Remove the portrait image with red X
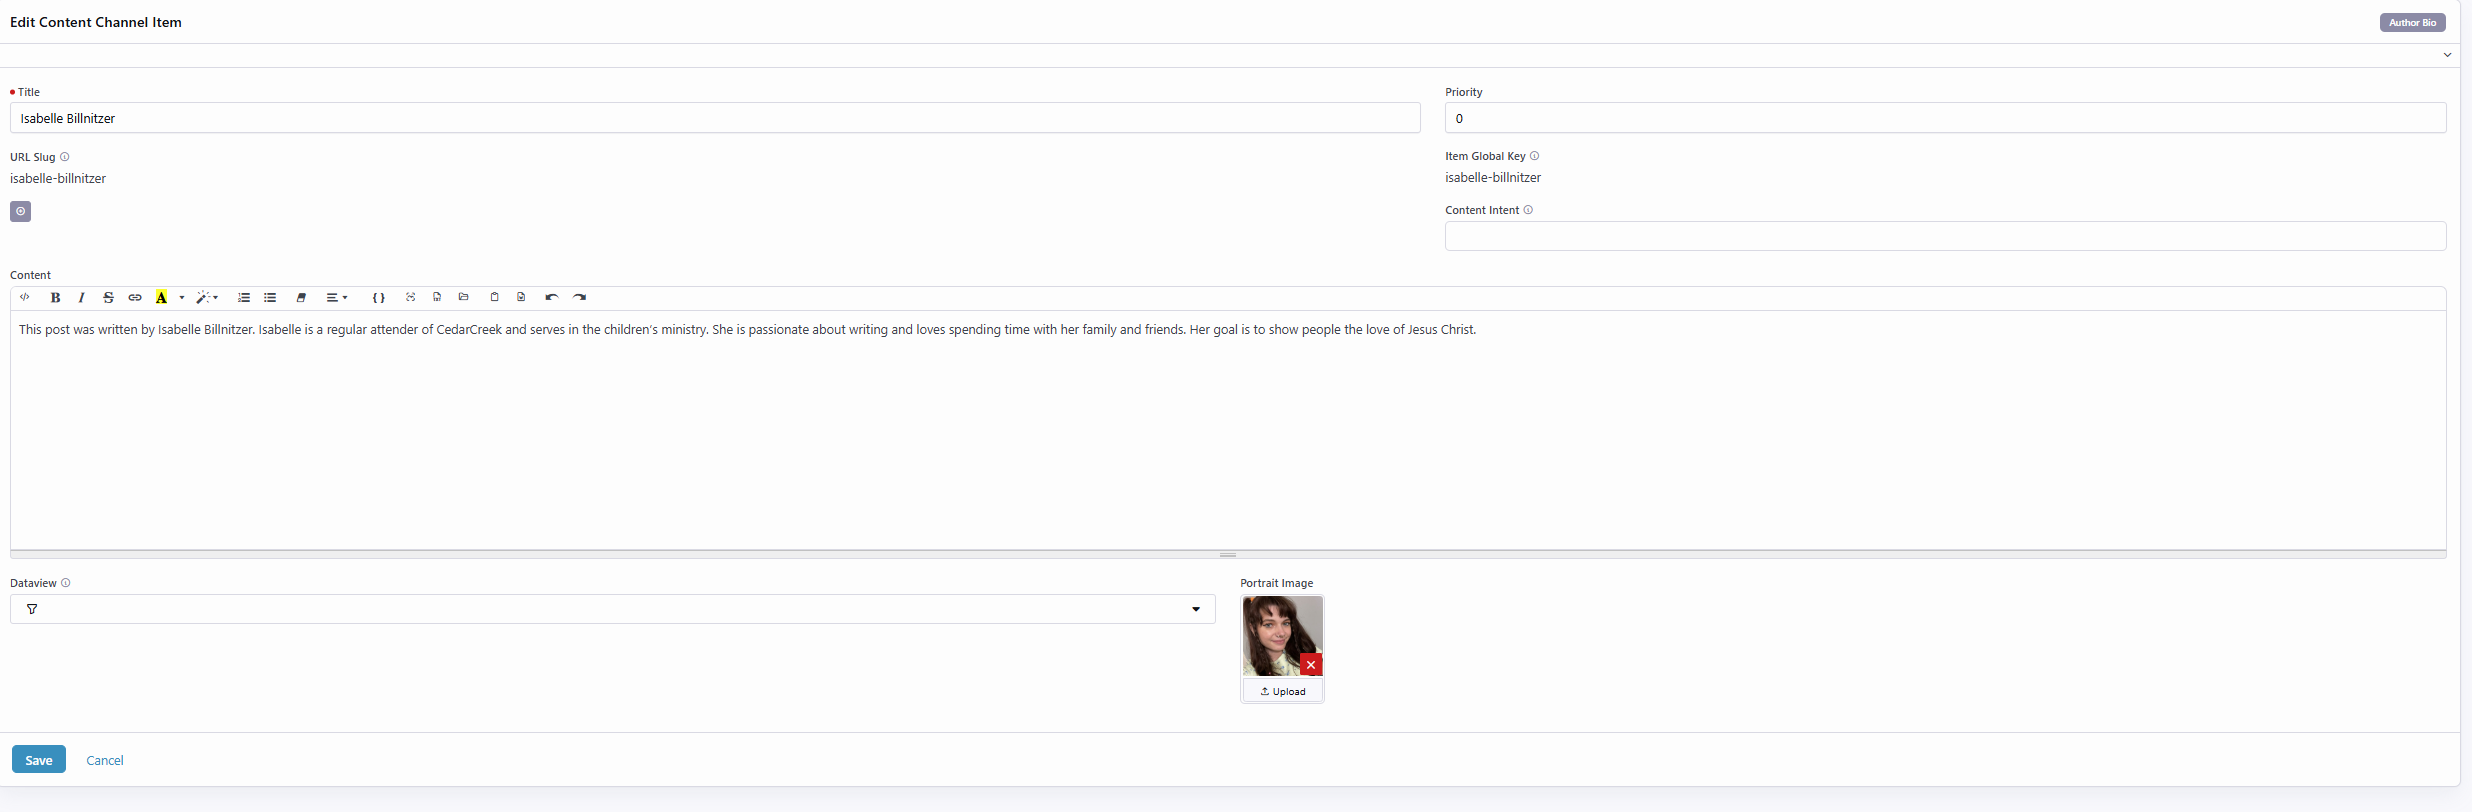This screenshot has height=812, width=2472. coord(1310,665)
